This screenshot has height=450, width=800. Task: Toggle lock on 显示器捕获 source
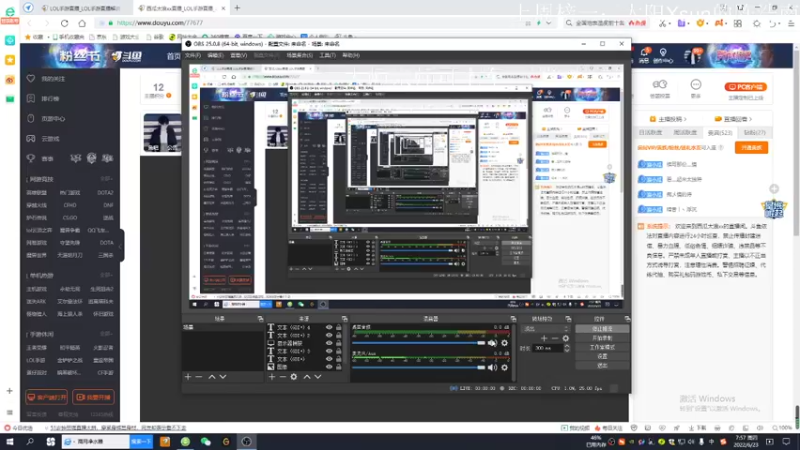coord(339,343)
